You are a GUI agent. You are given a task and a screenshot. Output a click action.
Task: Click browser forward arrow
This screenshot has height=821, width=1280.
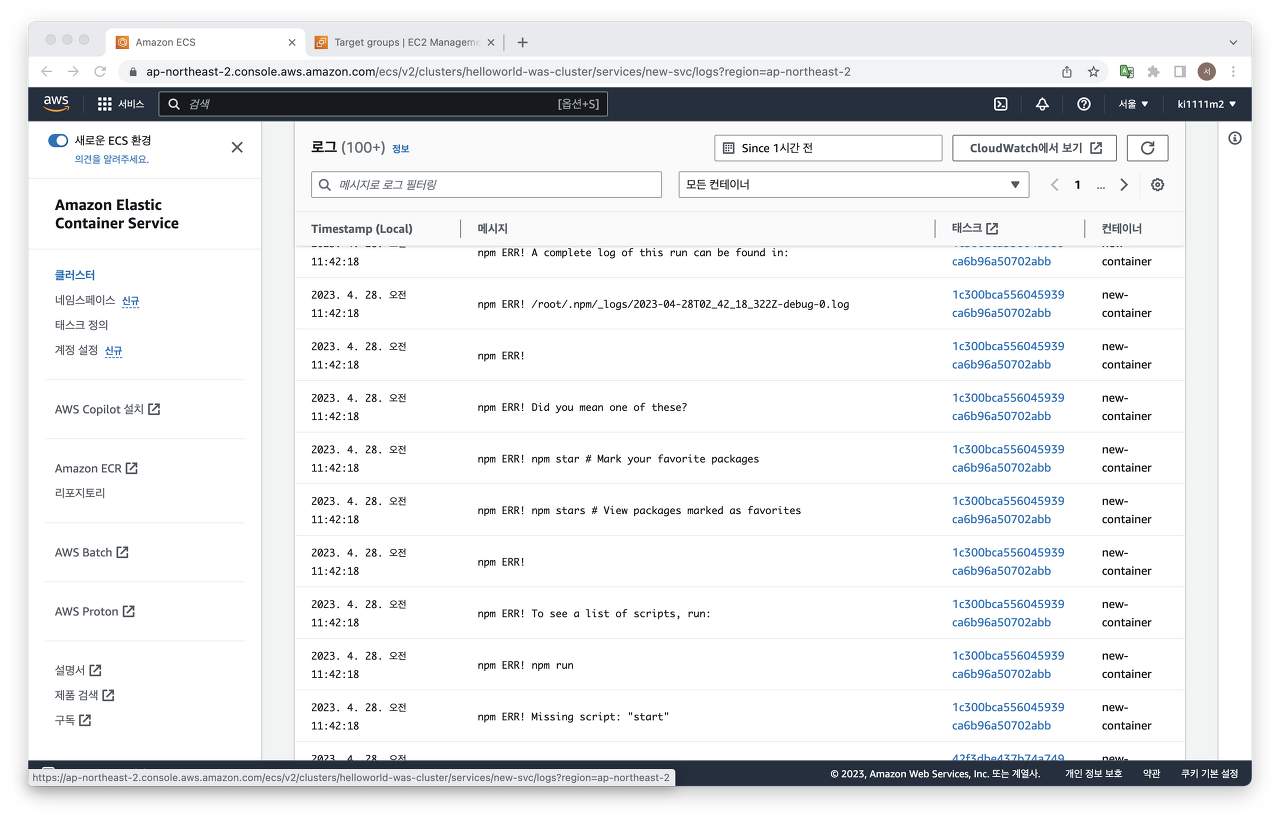[73, 71]
